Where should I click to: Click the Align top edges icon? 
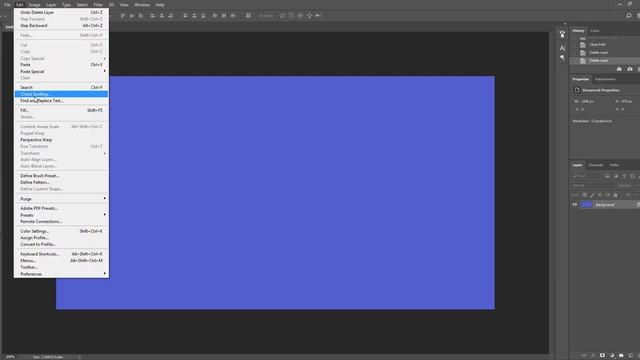click(x=123, y=16)
